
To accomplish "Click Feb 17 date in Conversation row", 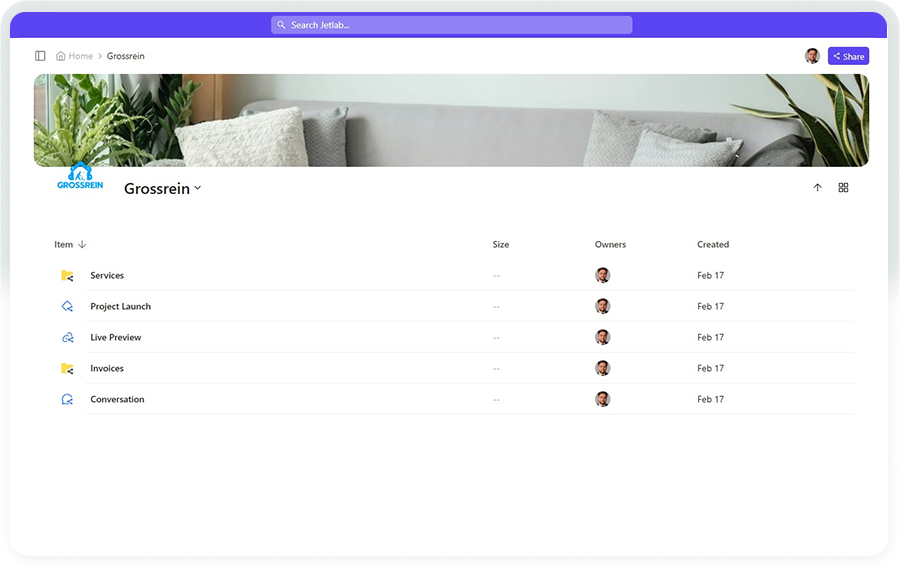I will [711, 399].
